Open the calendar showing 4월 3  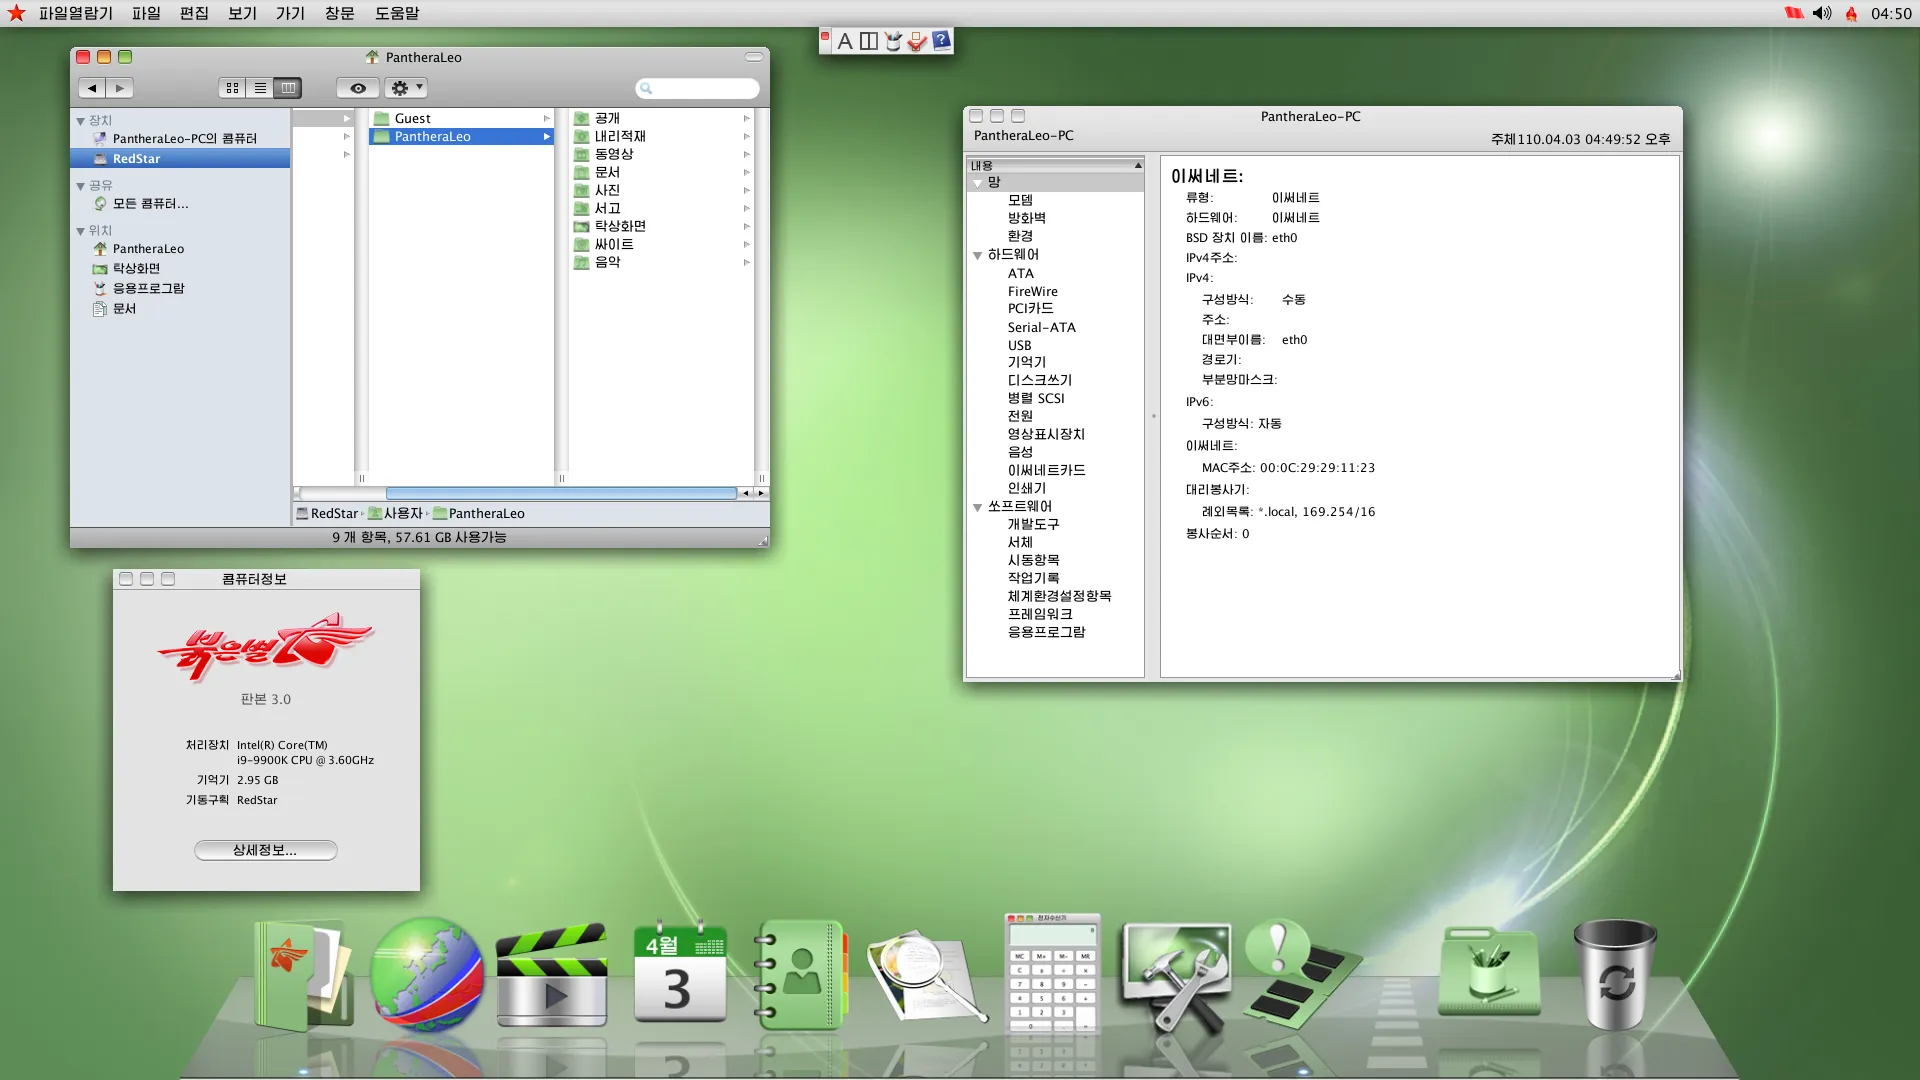[x=678, y=975]
